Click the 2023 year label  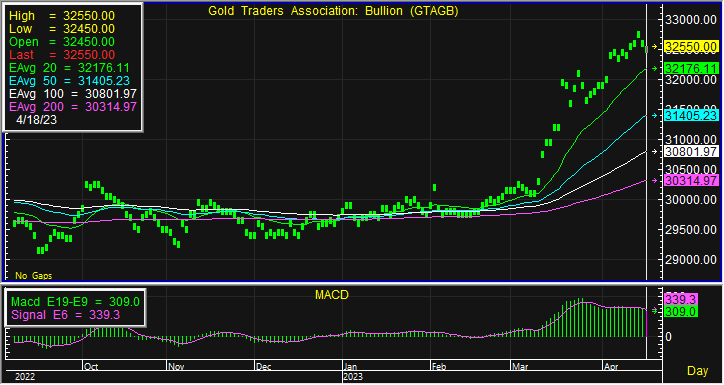pyautogui.click(x=353, y=377)
